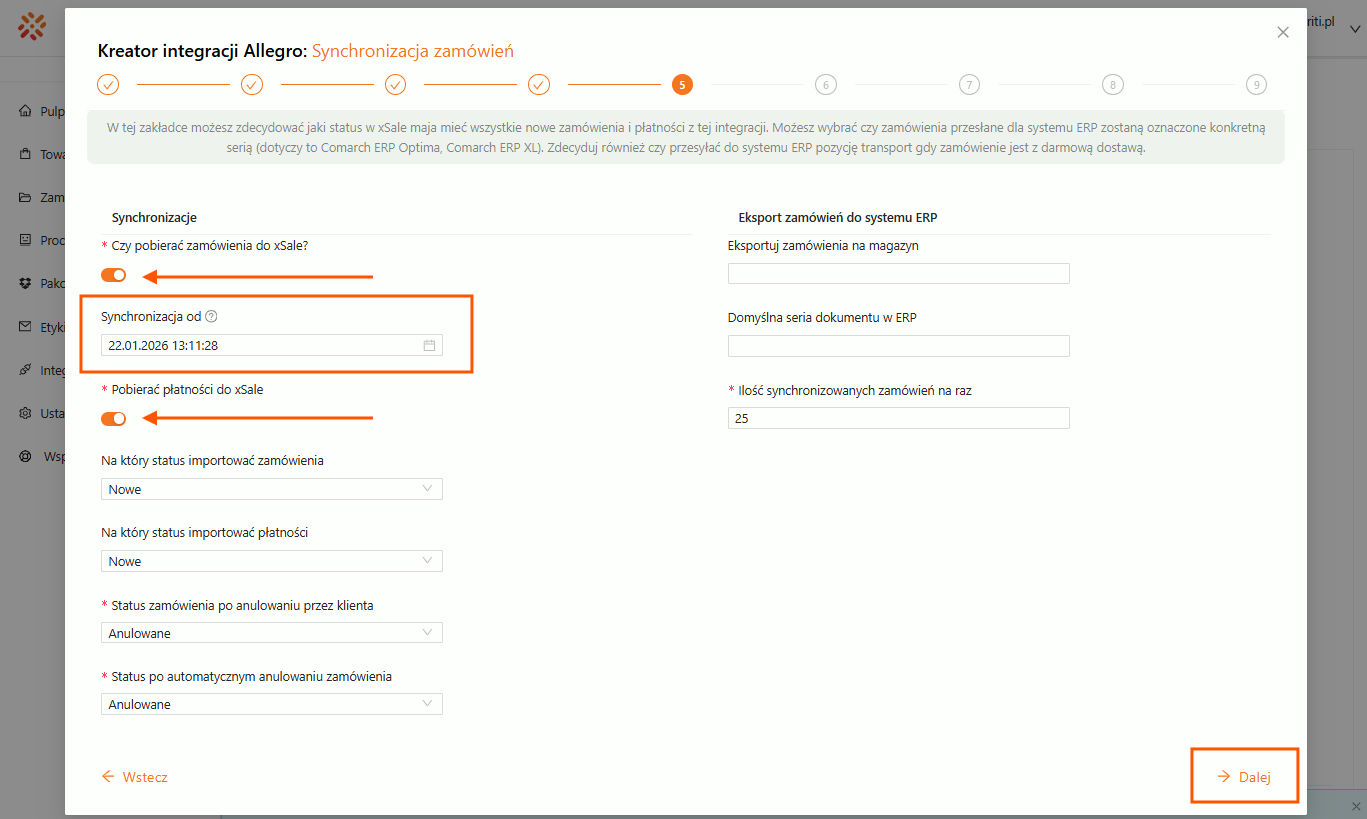Go back with the Wstecz button
The width and height of the screenshot is (1367, 819).
(135, 777)
